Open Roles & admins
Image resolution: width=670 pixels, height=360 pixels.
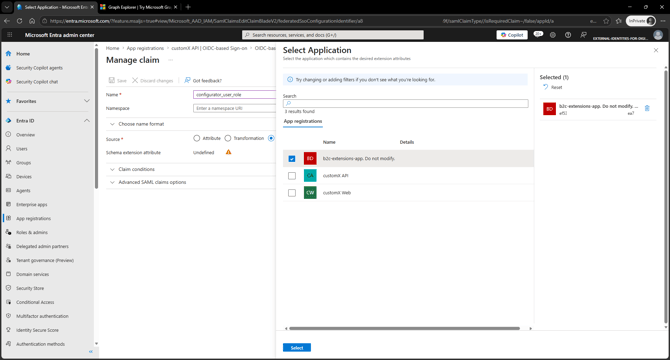click(x=32, y=233)
